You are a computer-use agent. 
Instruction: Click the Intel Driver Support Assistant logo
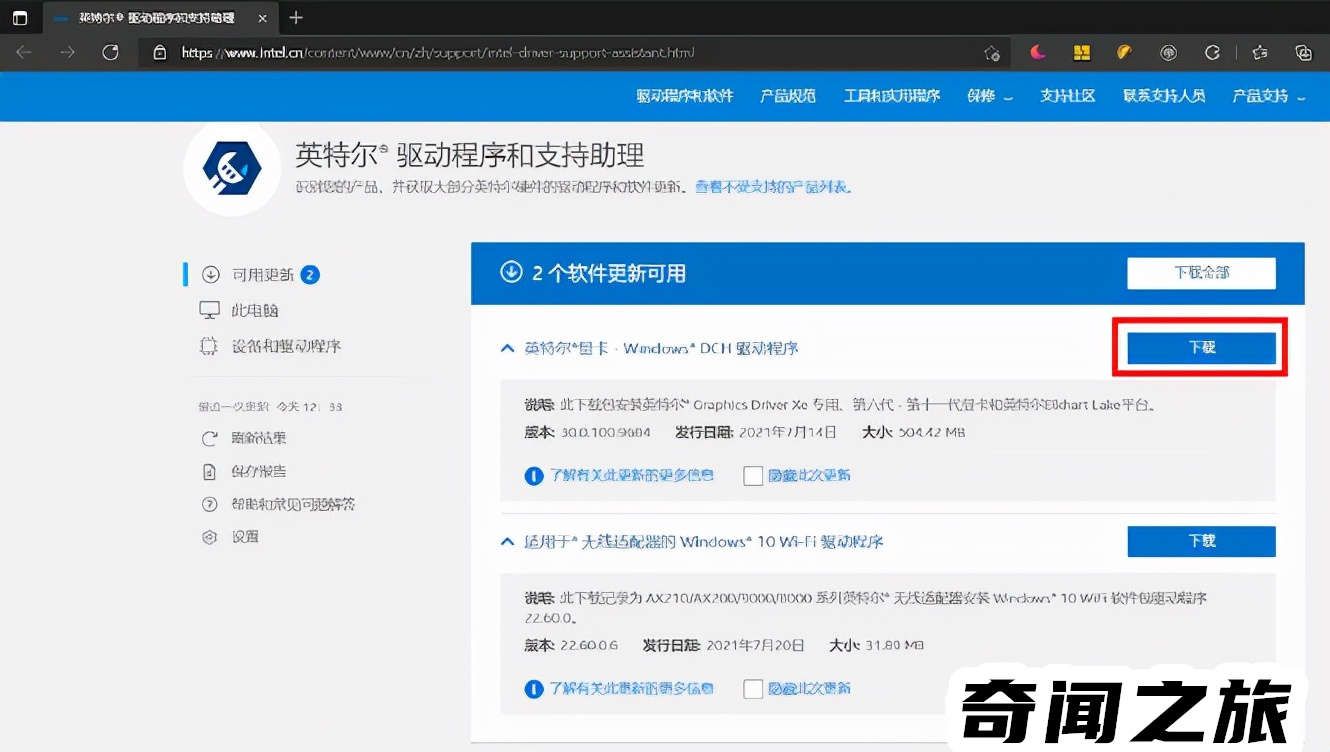232,168
